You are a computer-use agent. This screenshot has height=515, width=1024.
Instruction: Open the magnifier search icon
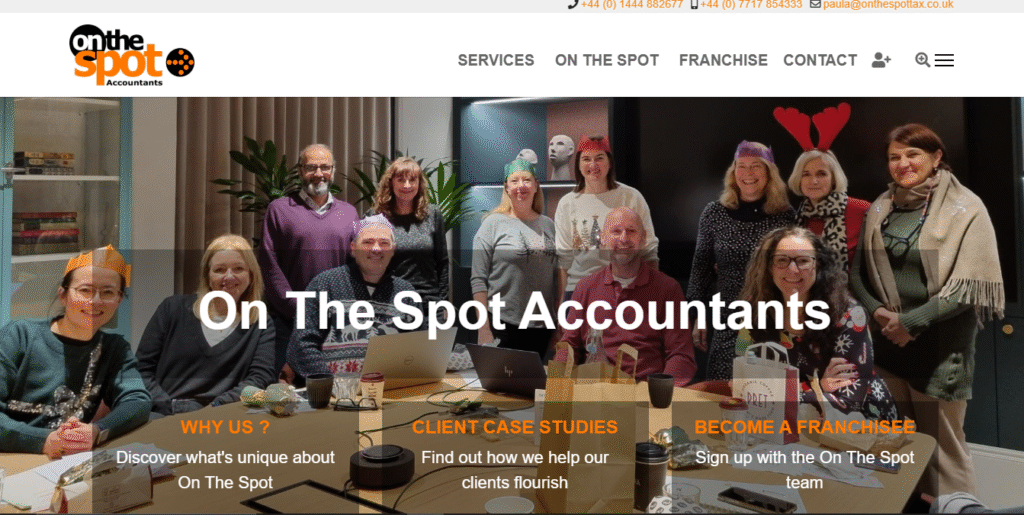pos(922,60)
